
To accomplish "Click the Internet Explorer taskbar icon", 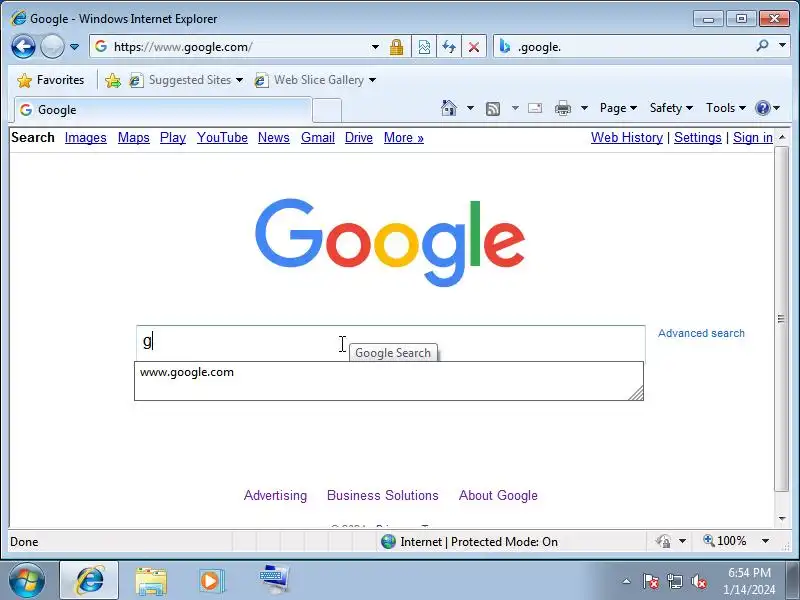I will [89, 581].
